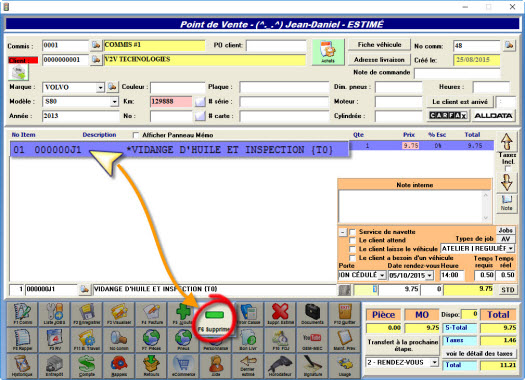The image size is (525, 380).
Task: Open the Modèle S80 dropdown
Action: tap(115, 101)
